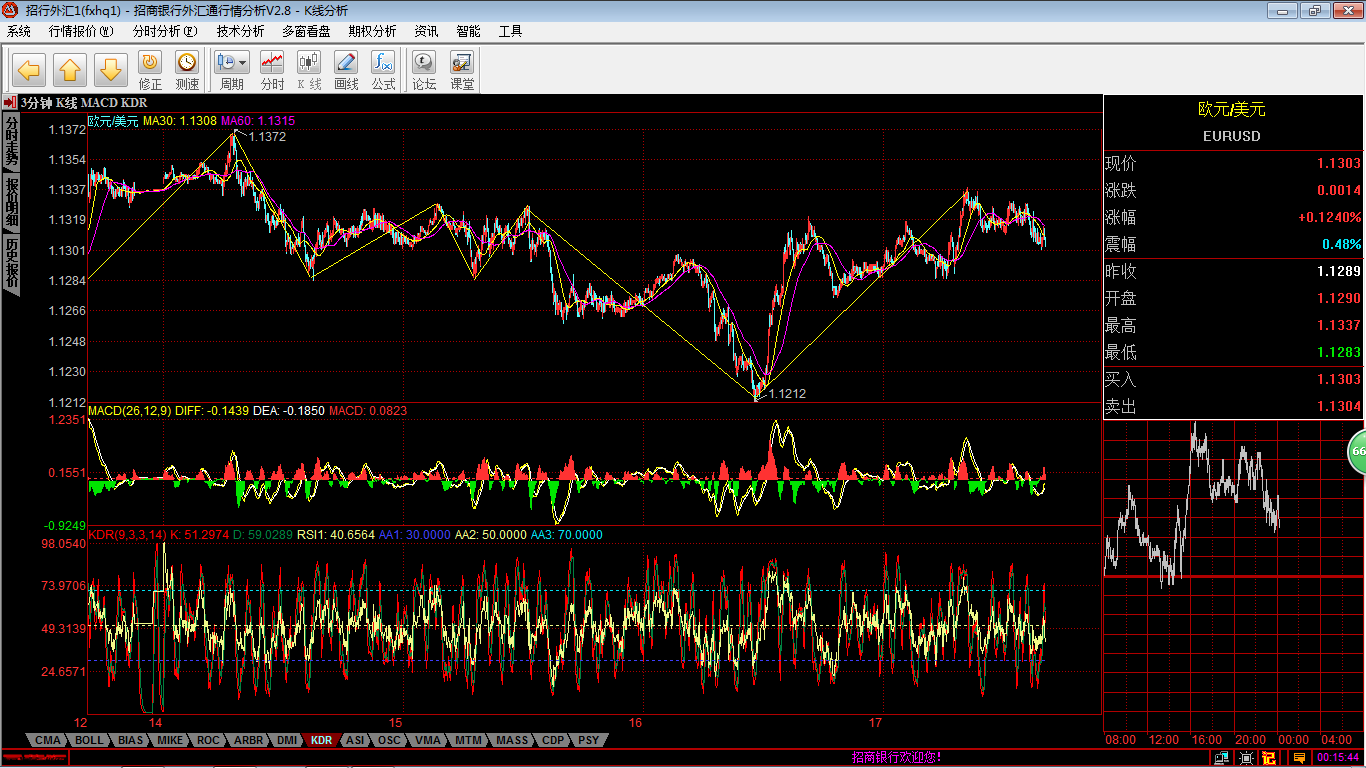Open the 技术分析 menu

[240, 31]
